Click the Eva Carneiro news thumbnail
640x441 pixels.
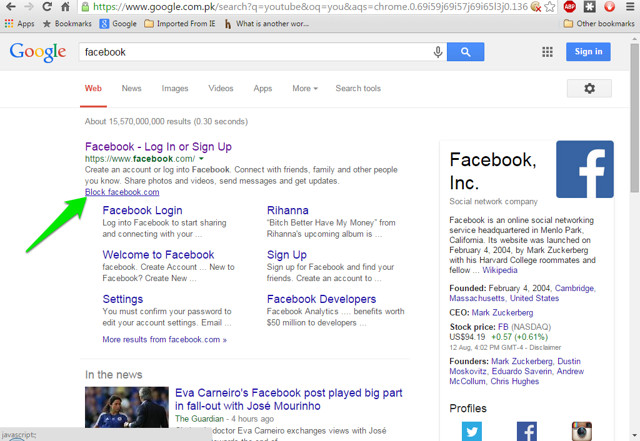pos(127,407)
